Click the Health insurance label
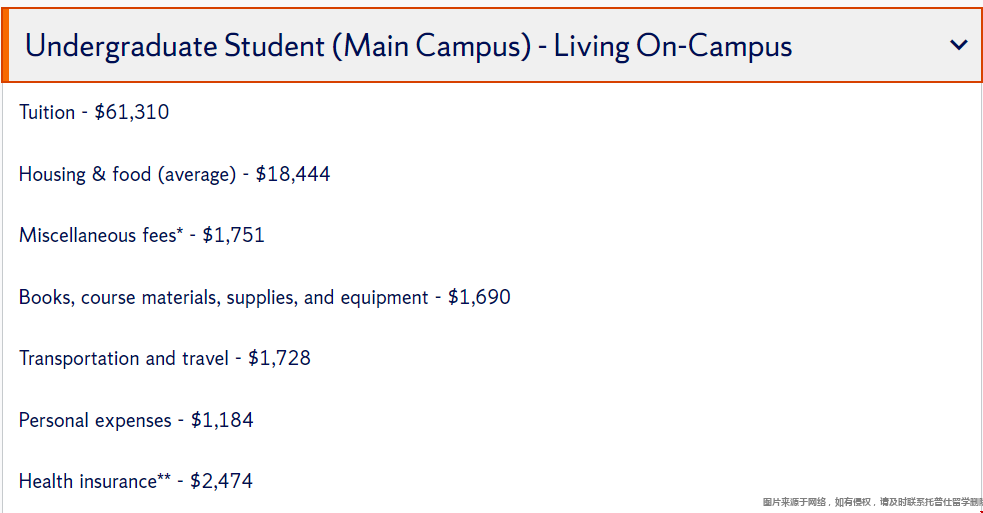Screen dimensions: 983x513 [x=87, y=482]
